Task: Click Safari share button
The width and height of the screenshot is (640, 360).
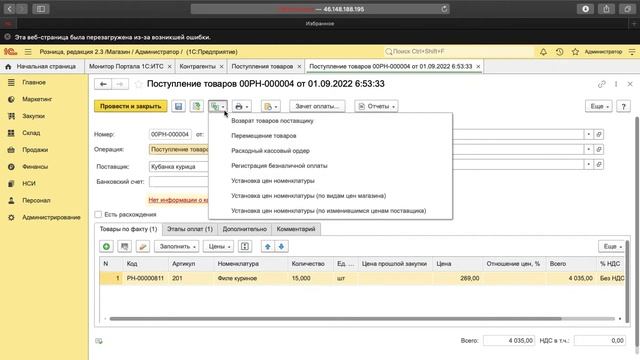Action: click(606, 9)
